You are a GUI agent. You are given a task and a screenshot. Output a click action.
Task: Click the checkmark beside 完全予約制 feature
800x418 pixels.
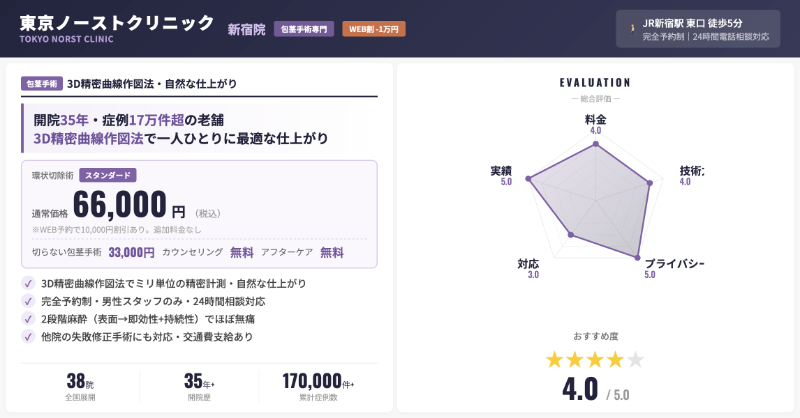[x=28, y=301]
